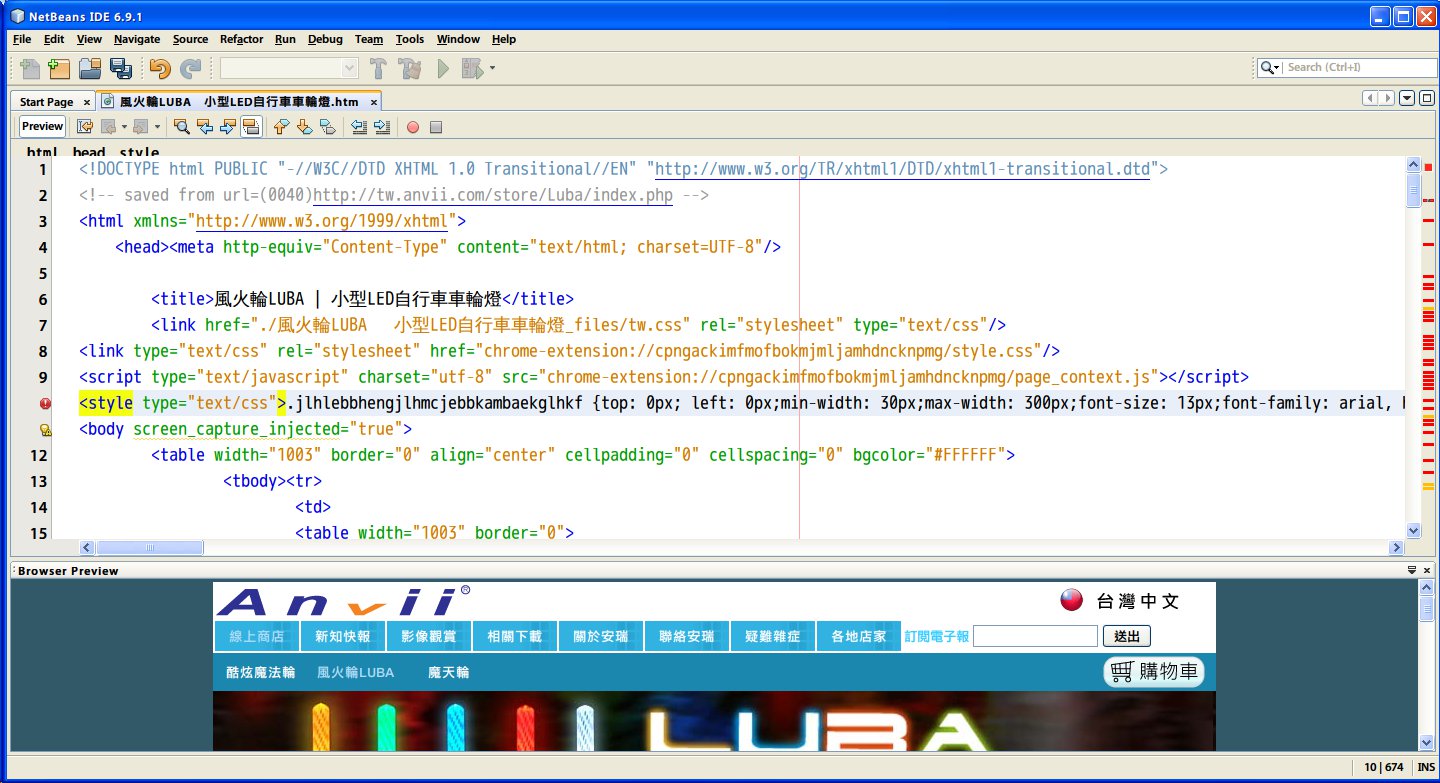
Task: Toggle the Preview editor view button
Action: tap(42, 126)
